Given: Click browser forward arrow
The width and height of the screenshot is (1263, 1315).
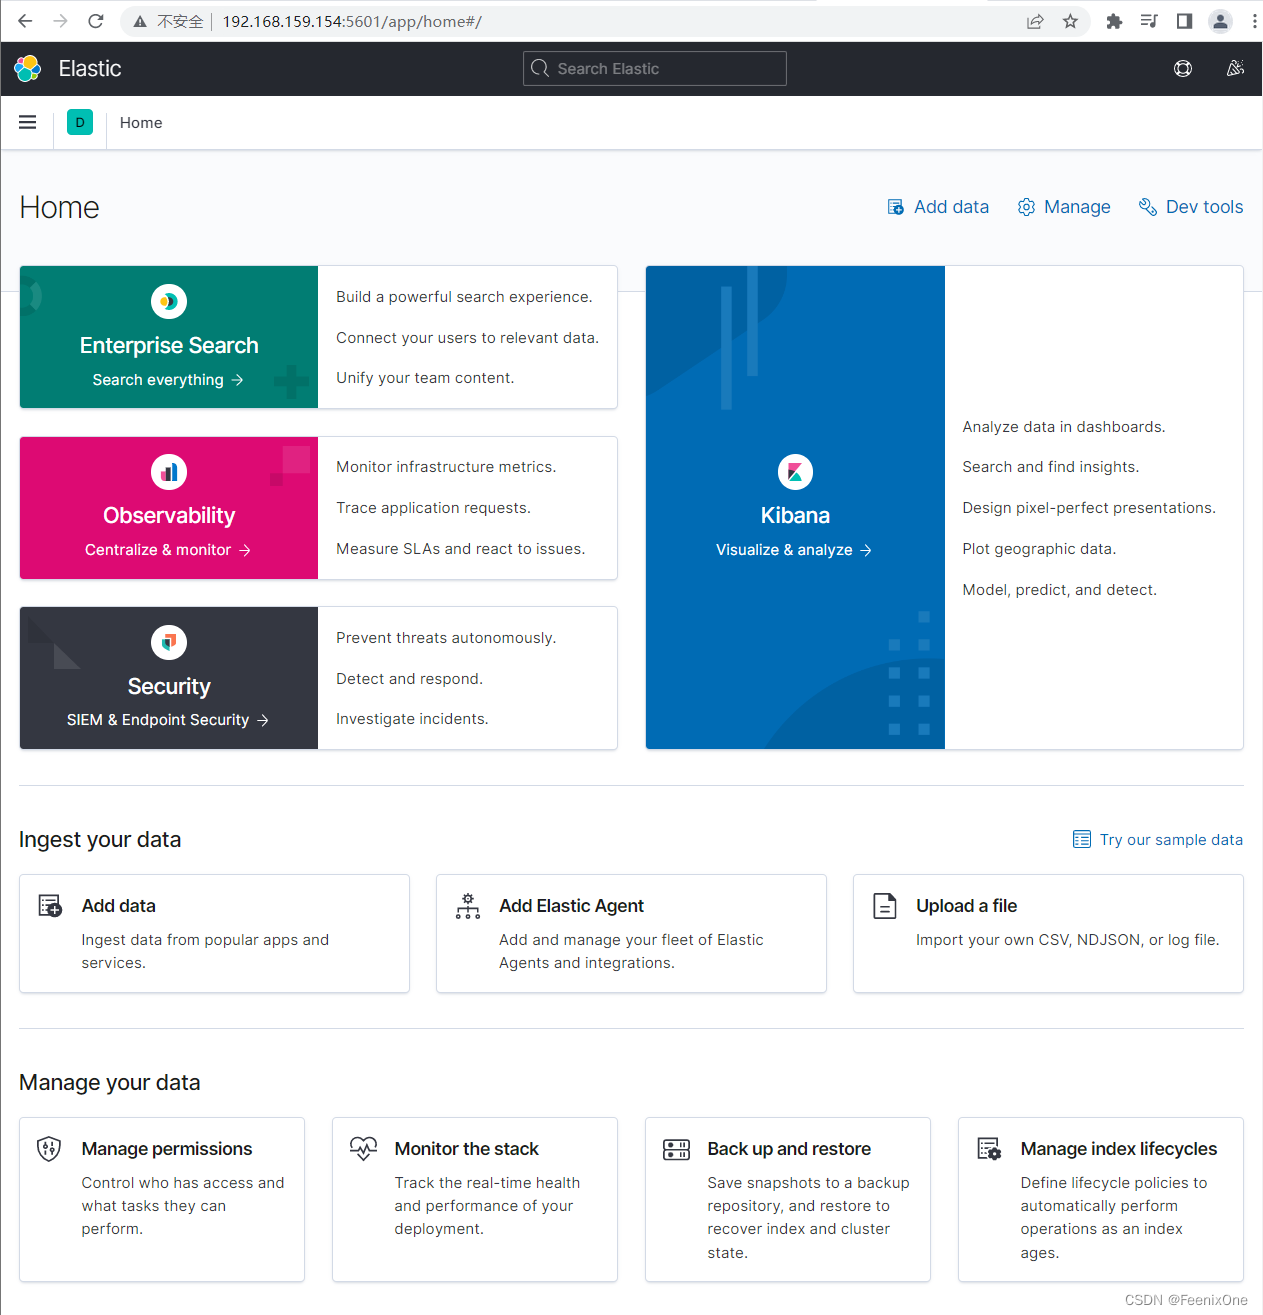Looking at the screenshot, I should click(60, 21).
